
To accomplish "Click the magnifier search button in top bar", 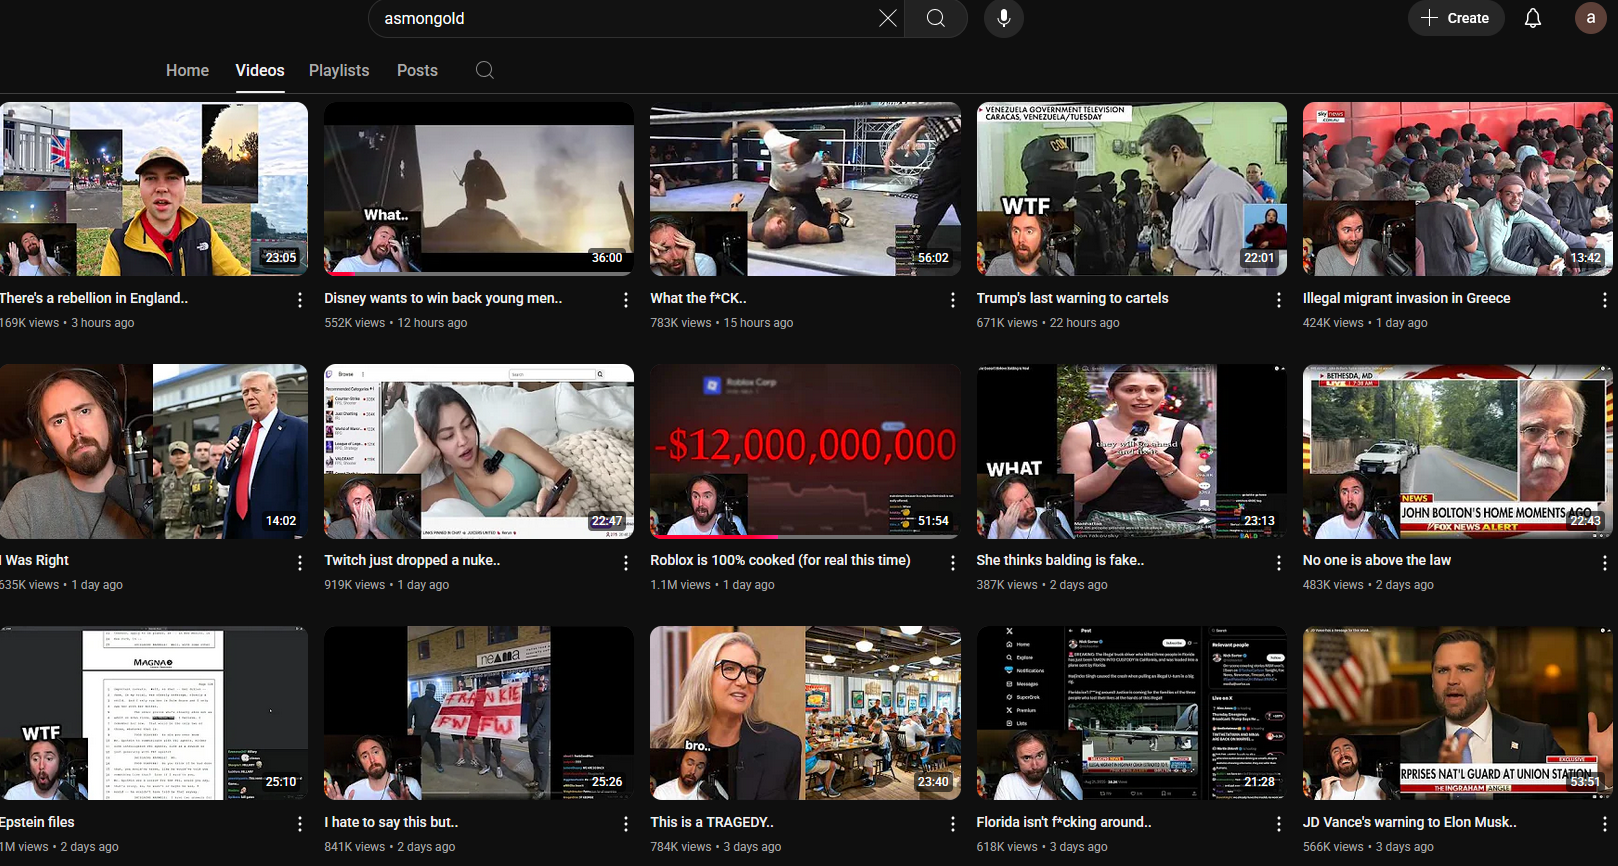I will (x=936, y=19).
